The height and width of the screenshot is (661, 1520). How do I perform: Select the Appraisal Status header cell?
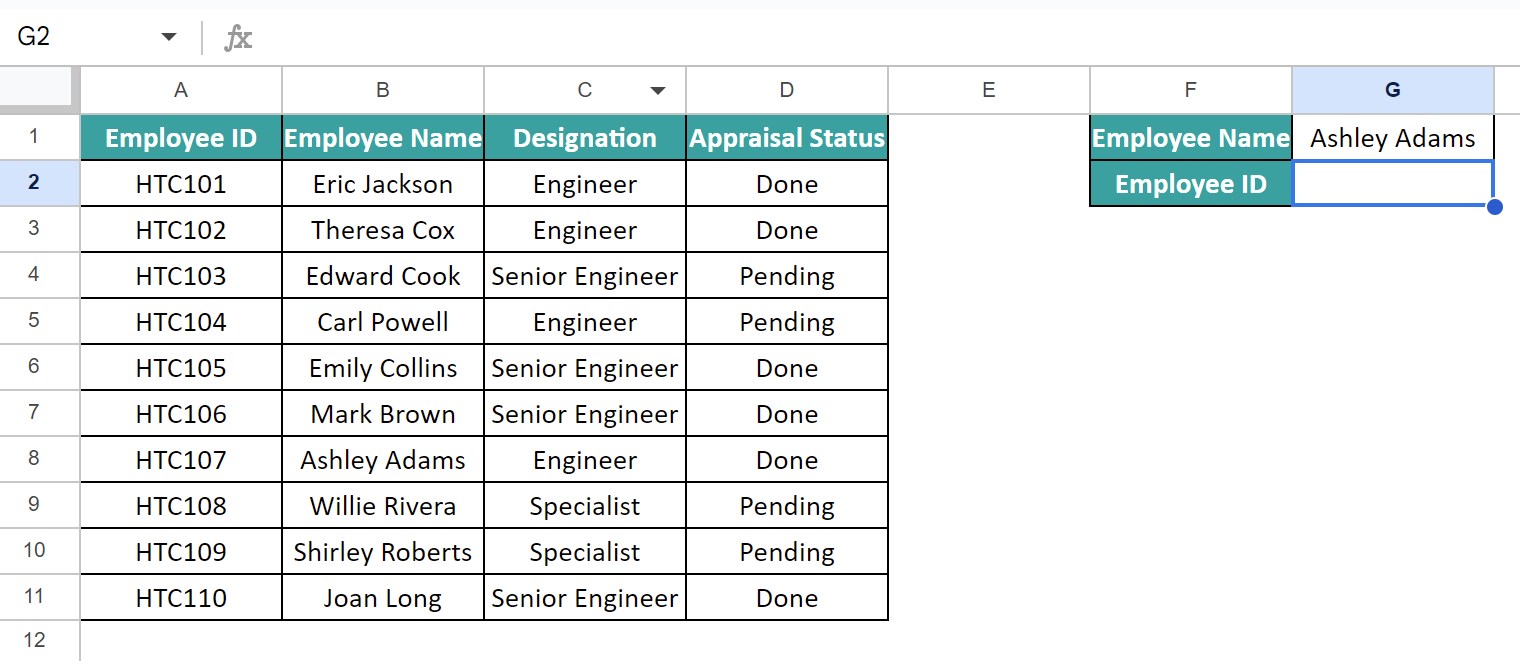tap(787, 137)
